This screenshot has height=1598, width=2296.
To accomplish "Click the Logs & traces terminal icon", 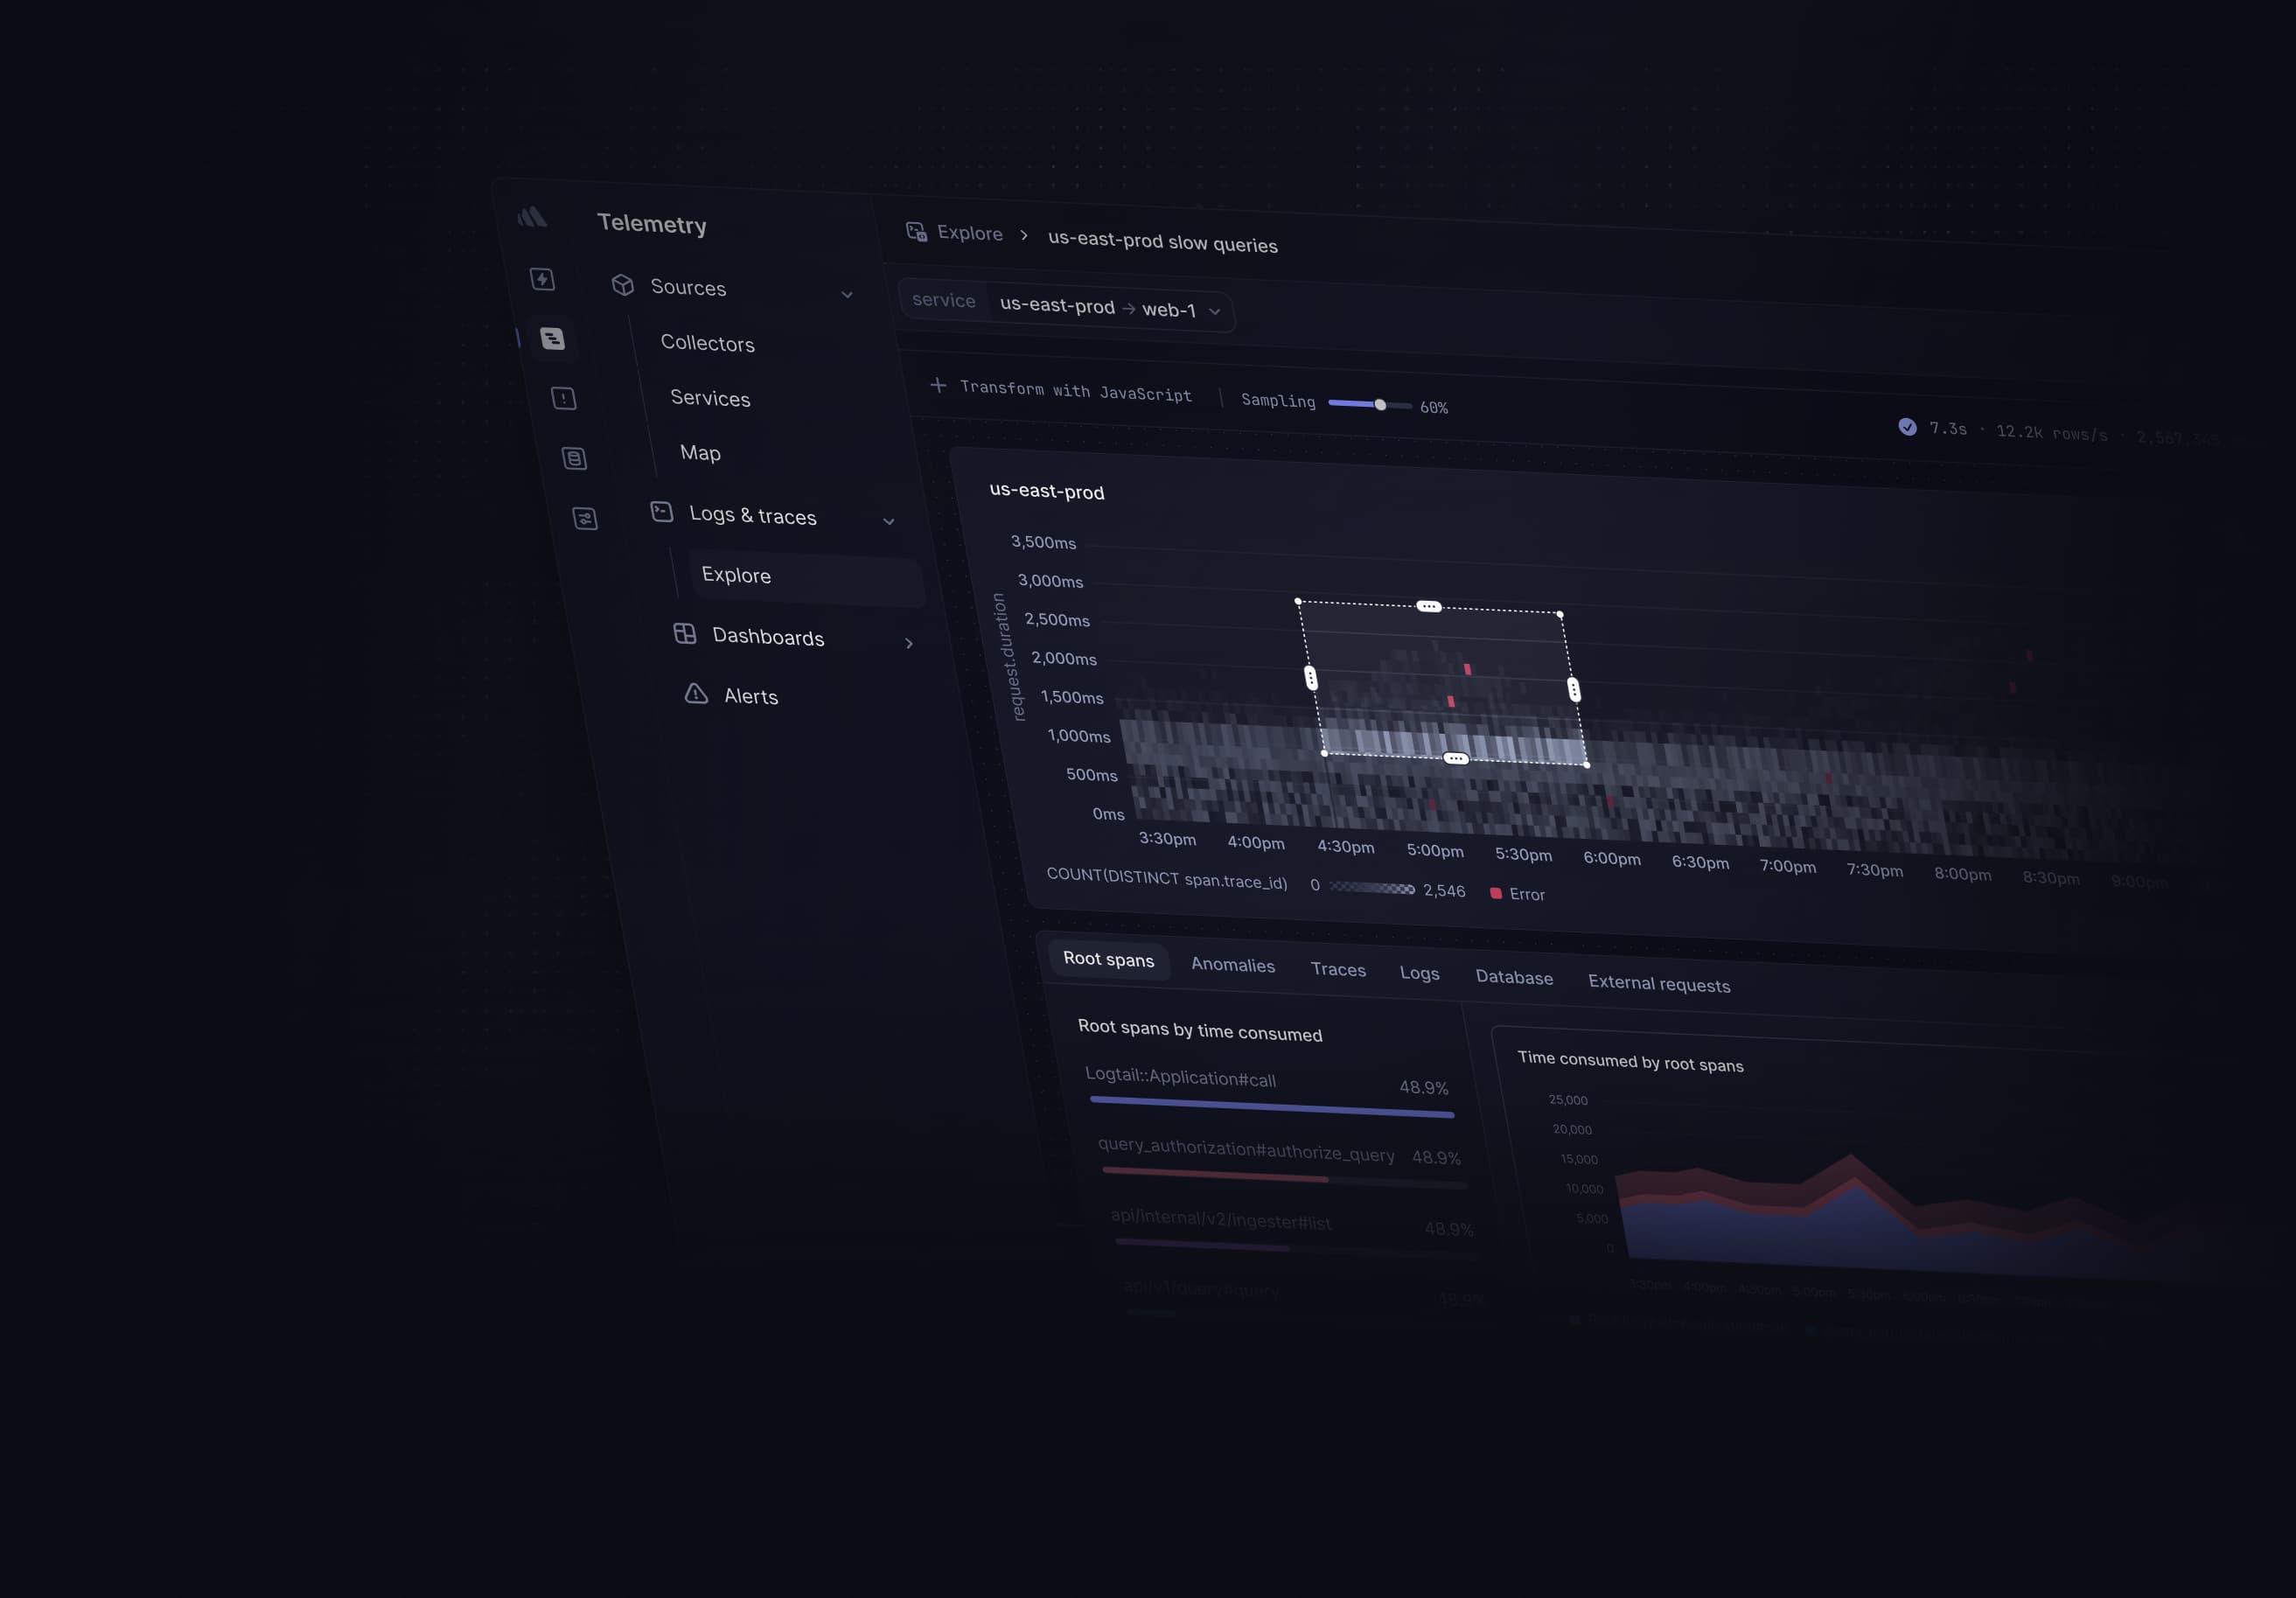I will coord(661,512).
